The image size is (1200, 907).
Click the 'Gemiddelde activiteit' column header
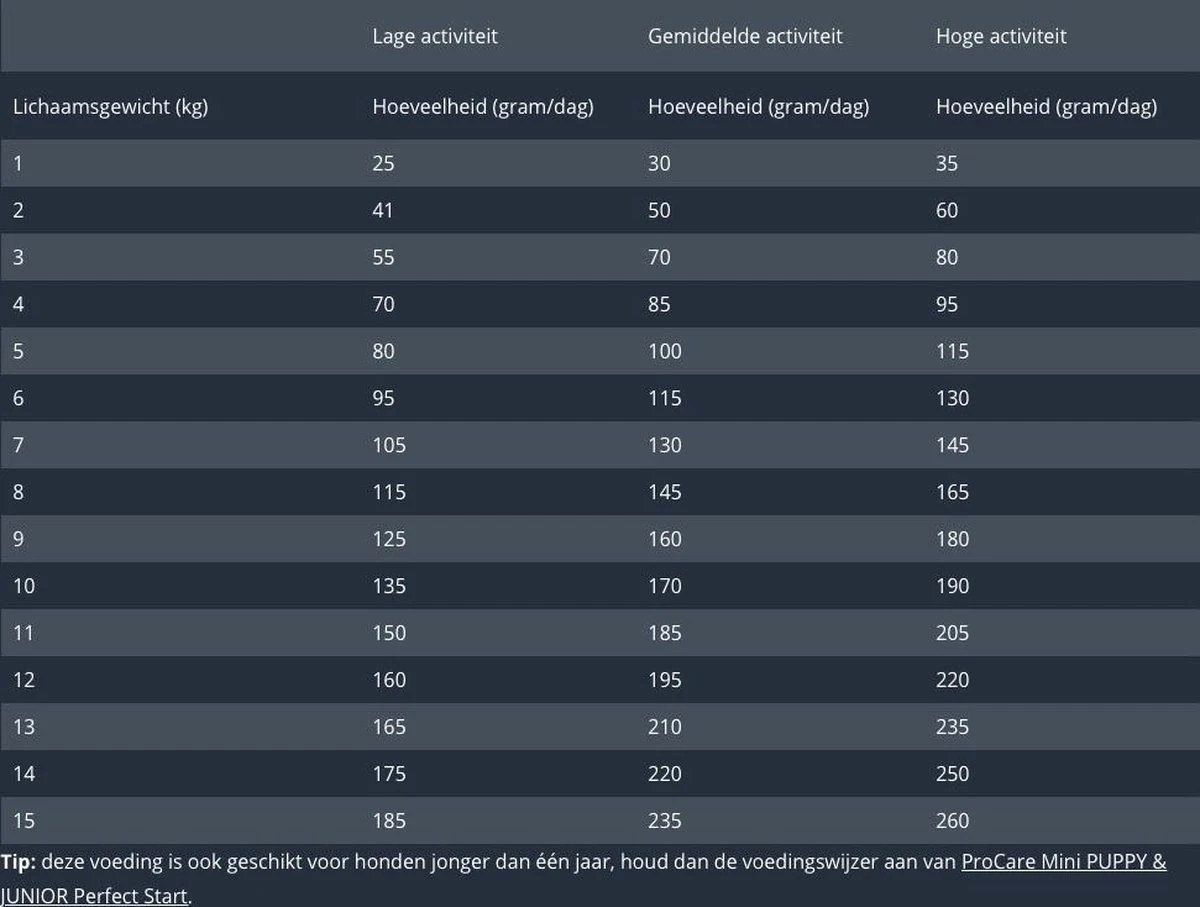point(745,36)
